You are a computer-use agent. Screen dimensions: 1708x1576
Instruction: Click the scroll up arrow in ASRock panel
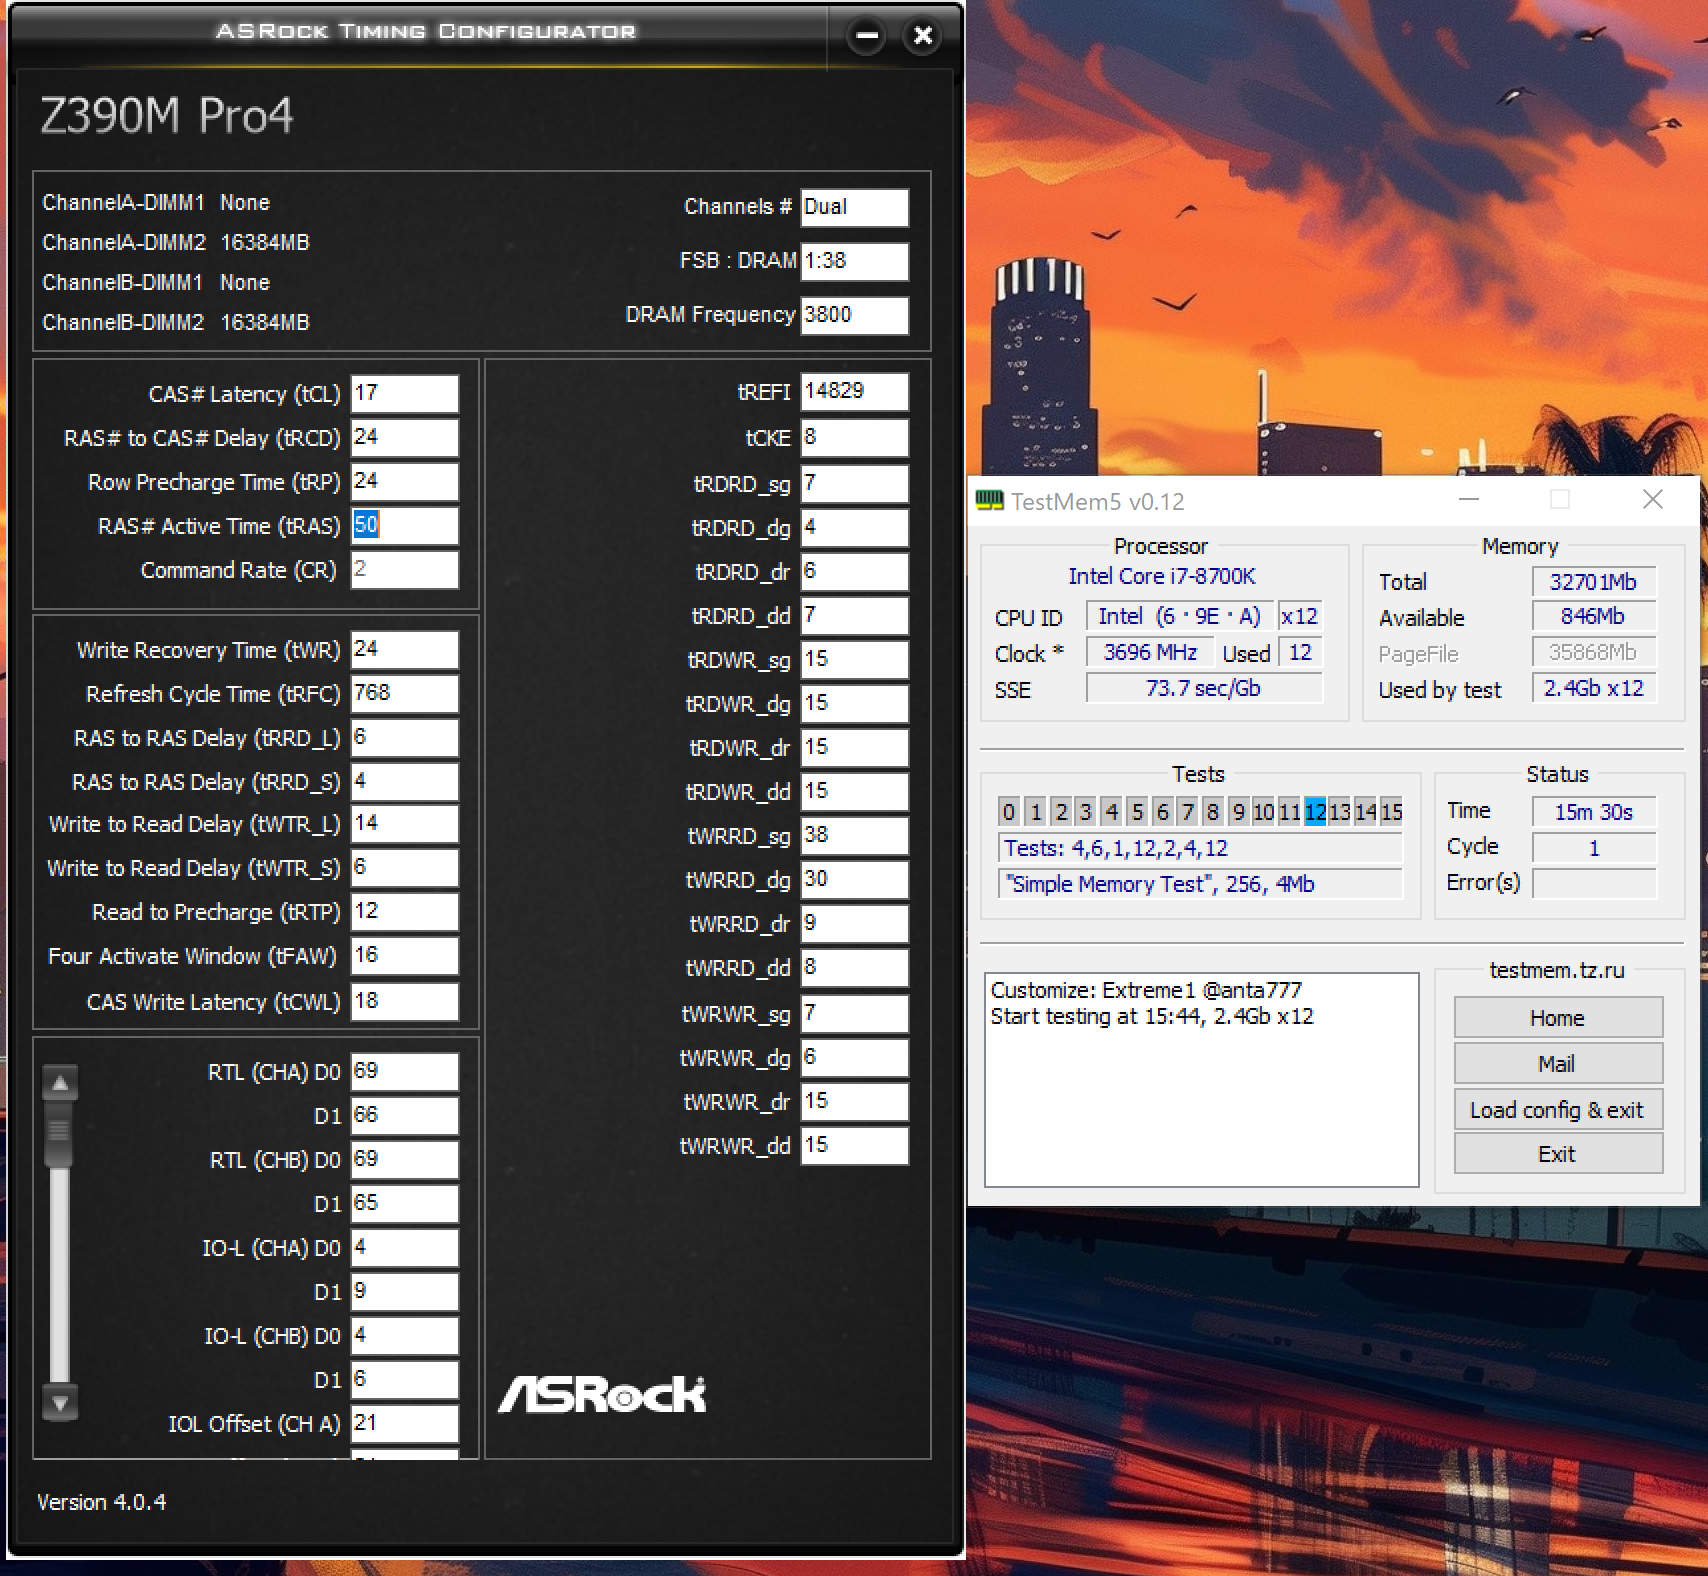tap(60, 1083)
